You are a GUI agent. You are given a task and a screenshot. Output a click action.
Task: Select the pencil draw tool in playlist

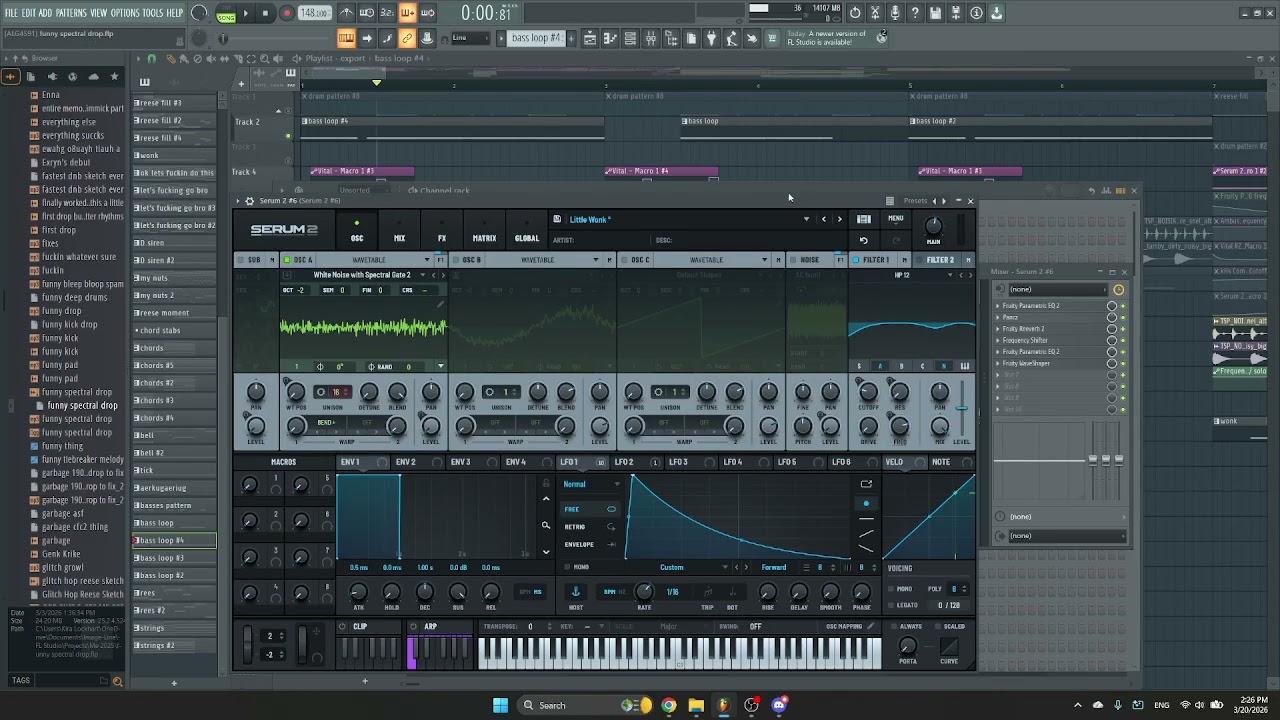click(171, 58)
